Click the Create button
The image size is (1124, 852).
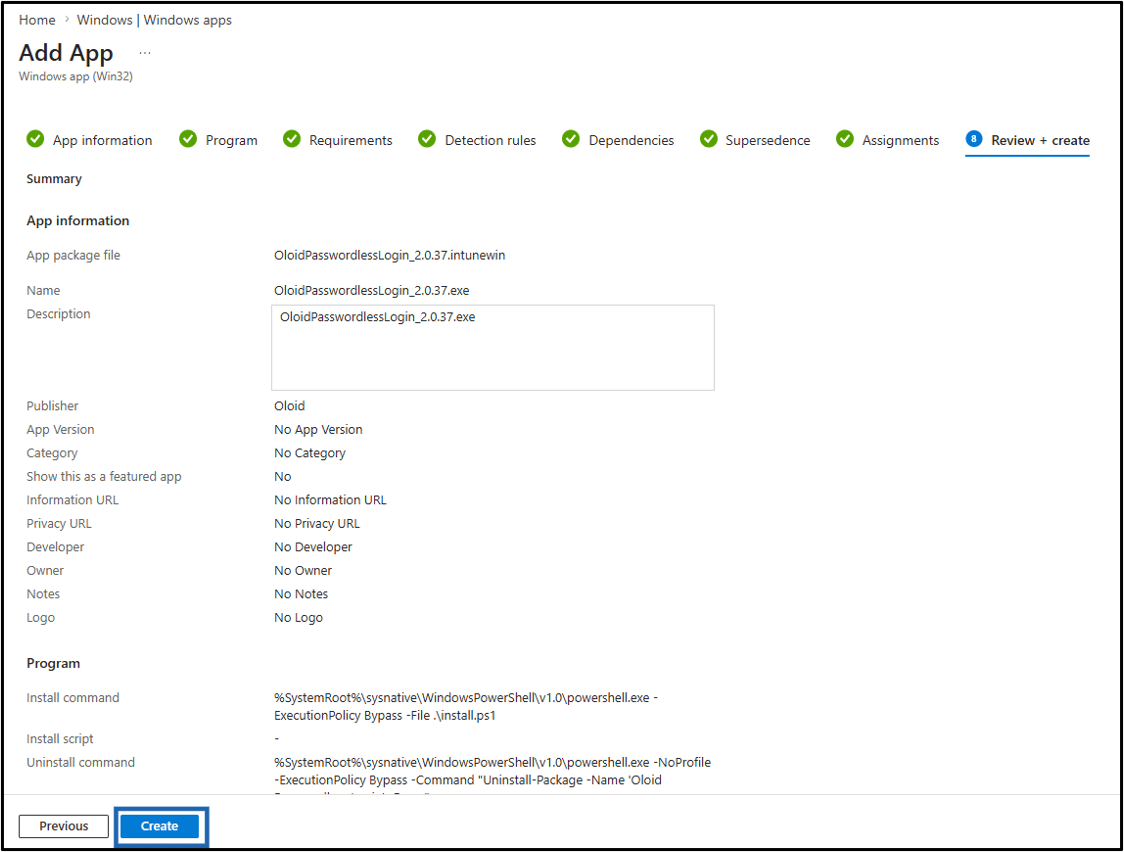[x=159, y=826]
